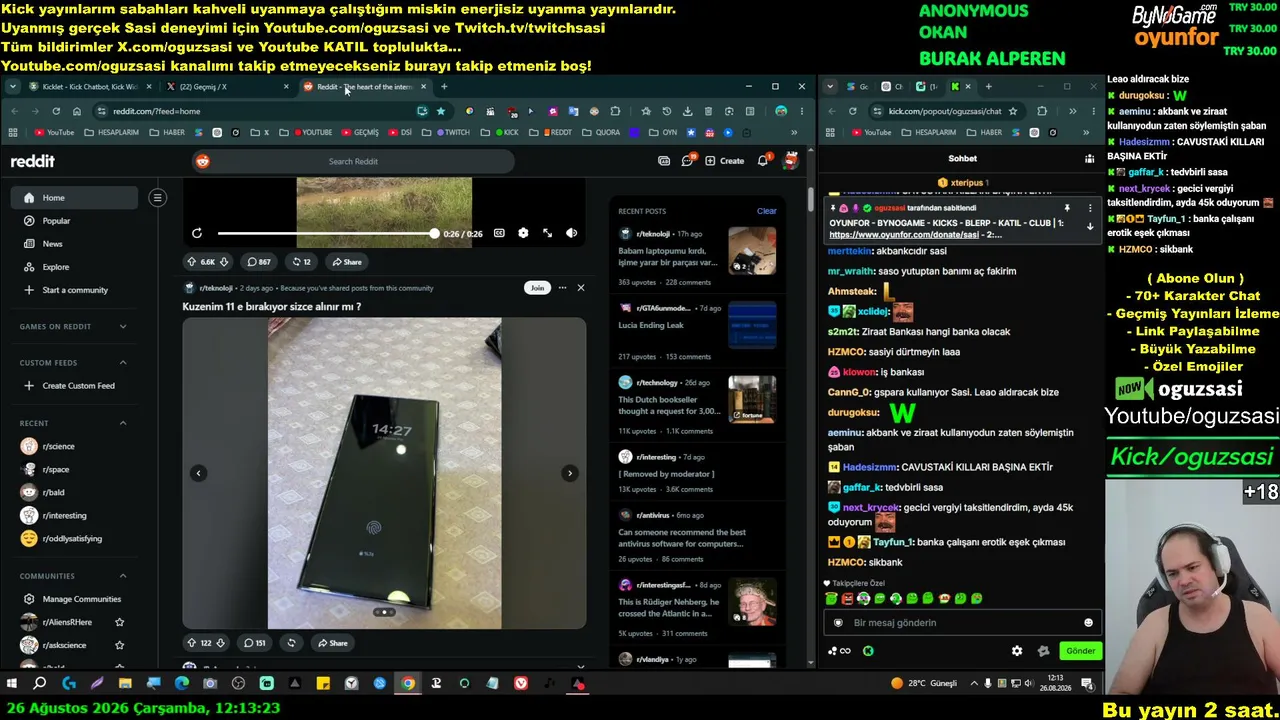
Task: Open Reddit notifications bell
Action: (763, 161)
